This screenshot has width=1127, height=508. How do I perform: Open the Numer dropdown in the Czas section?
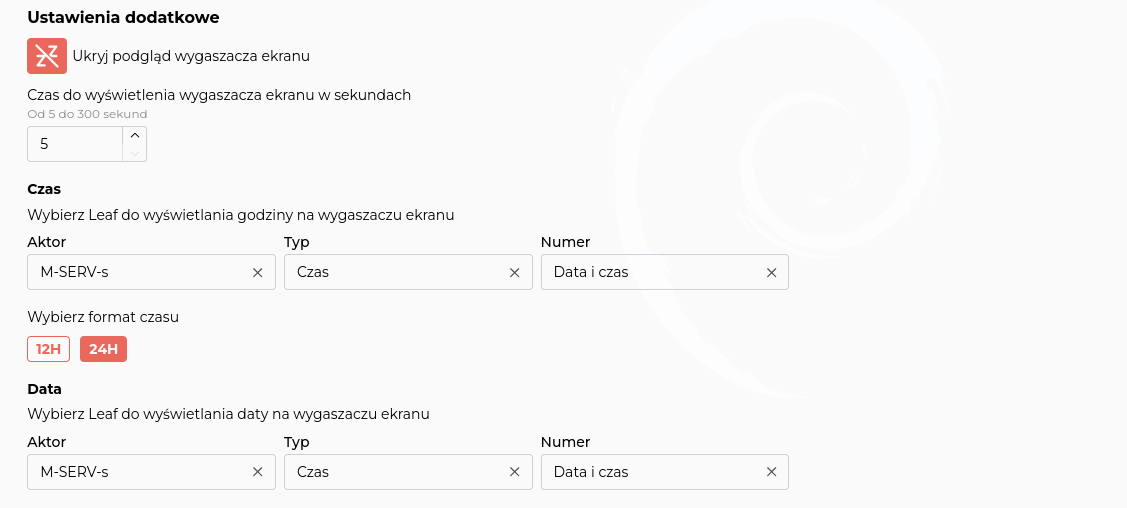[650, 272]
